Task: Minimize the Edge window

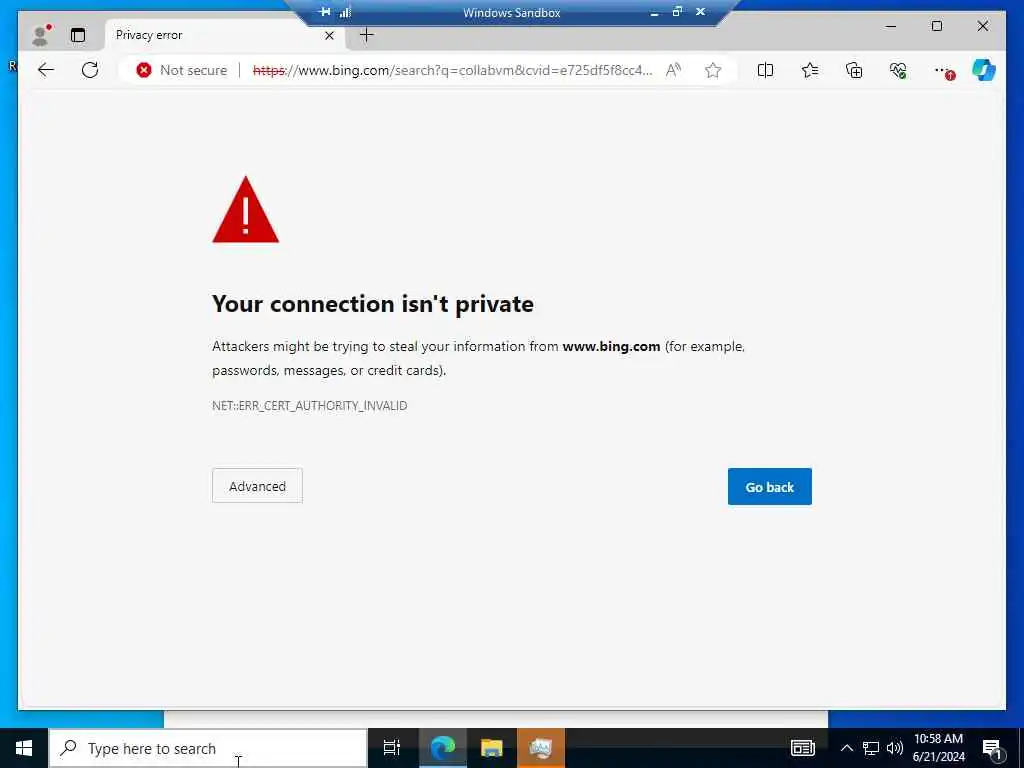Action: [891, 26]
